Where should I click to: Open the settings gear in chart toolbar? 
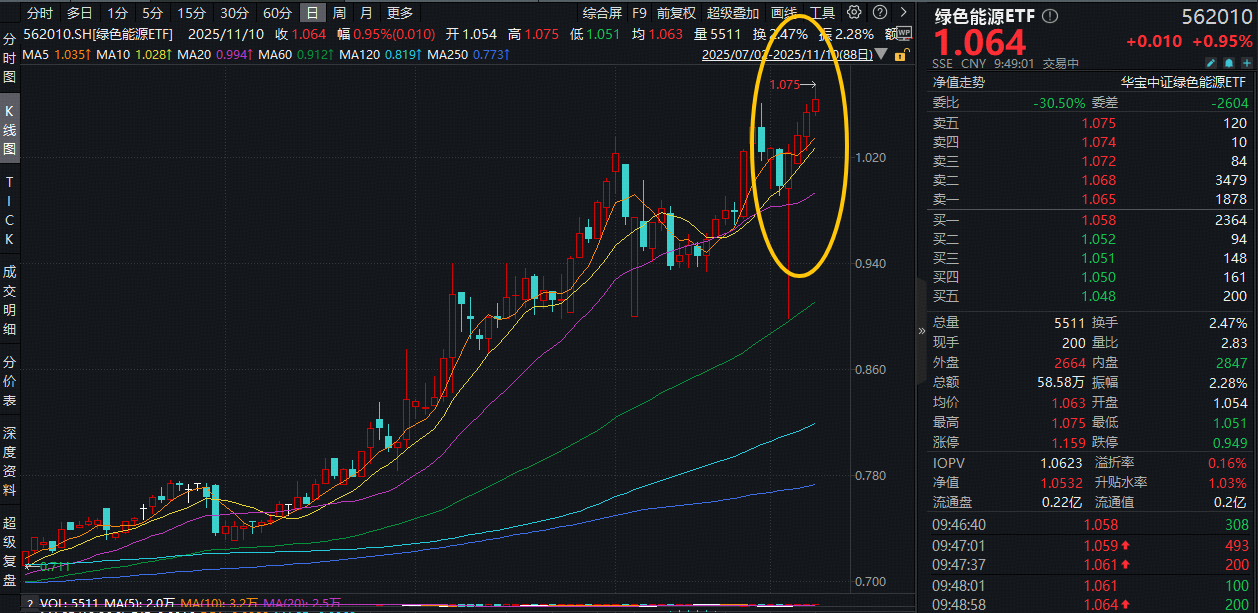tap(854, 13)
